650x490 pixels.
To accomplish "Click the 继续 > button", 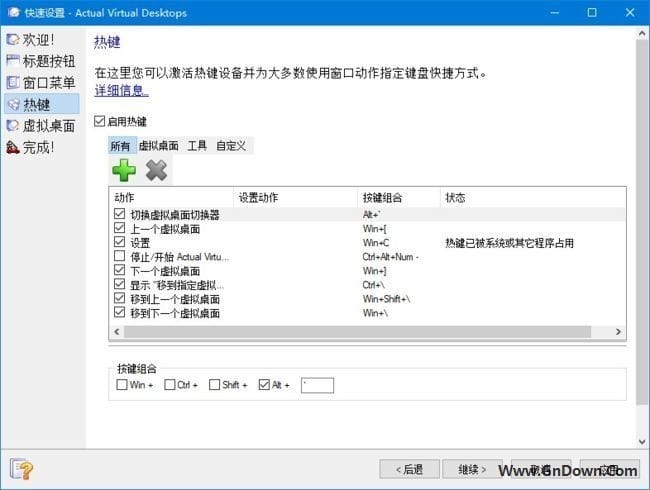I will pyautogui.click(x=472, y=469).
